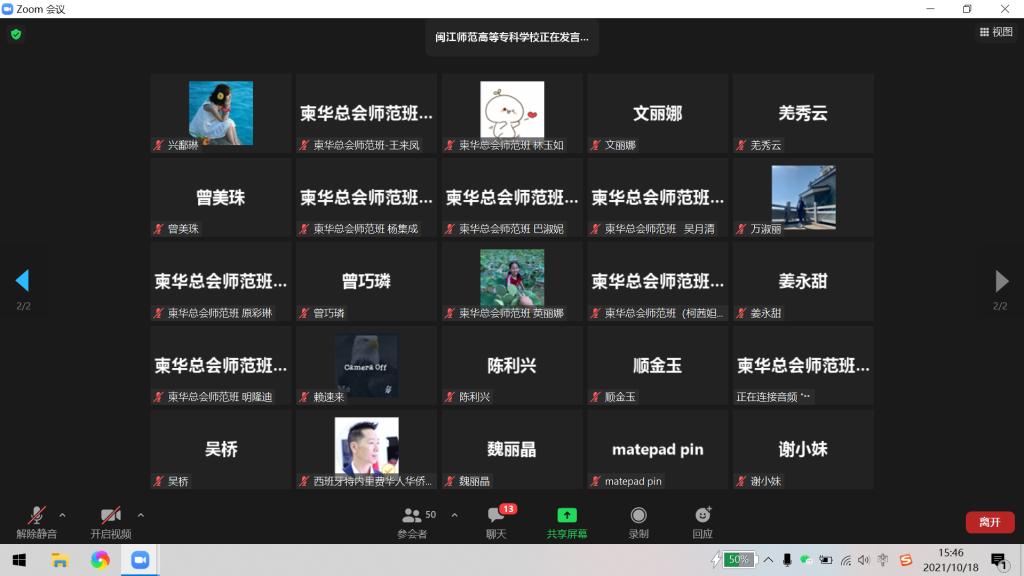1024x576 pixels.
Task: Select participant tile 文丽娜
Action: pos(657,113)
